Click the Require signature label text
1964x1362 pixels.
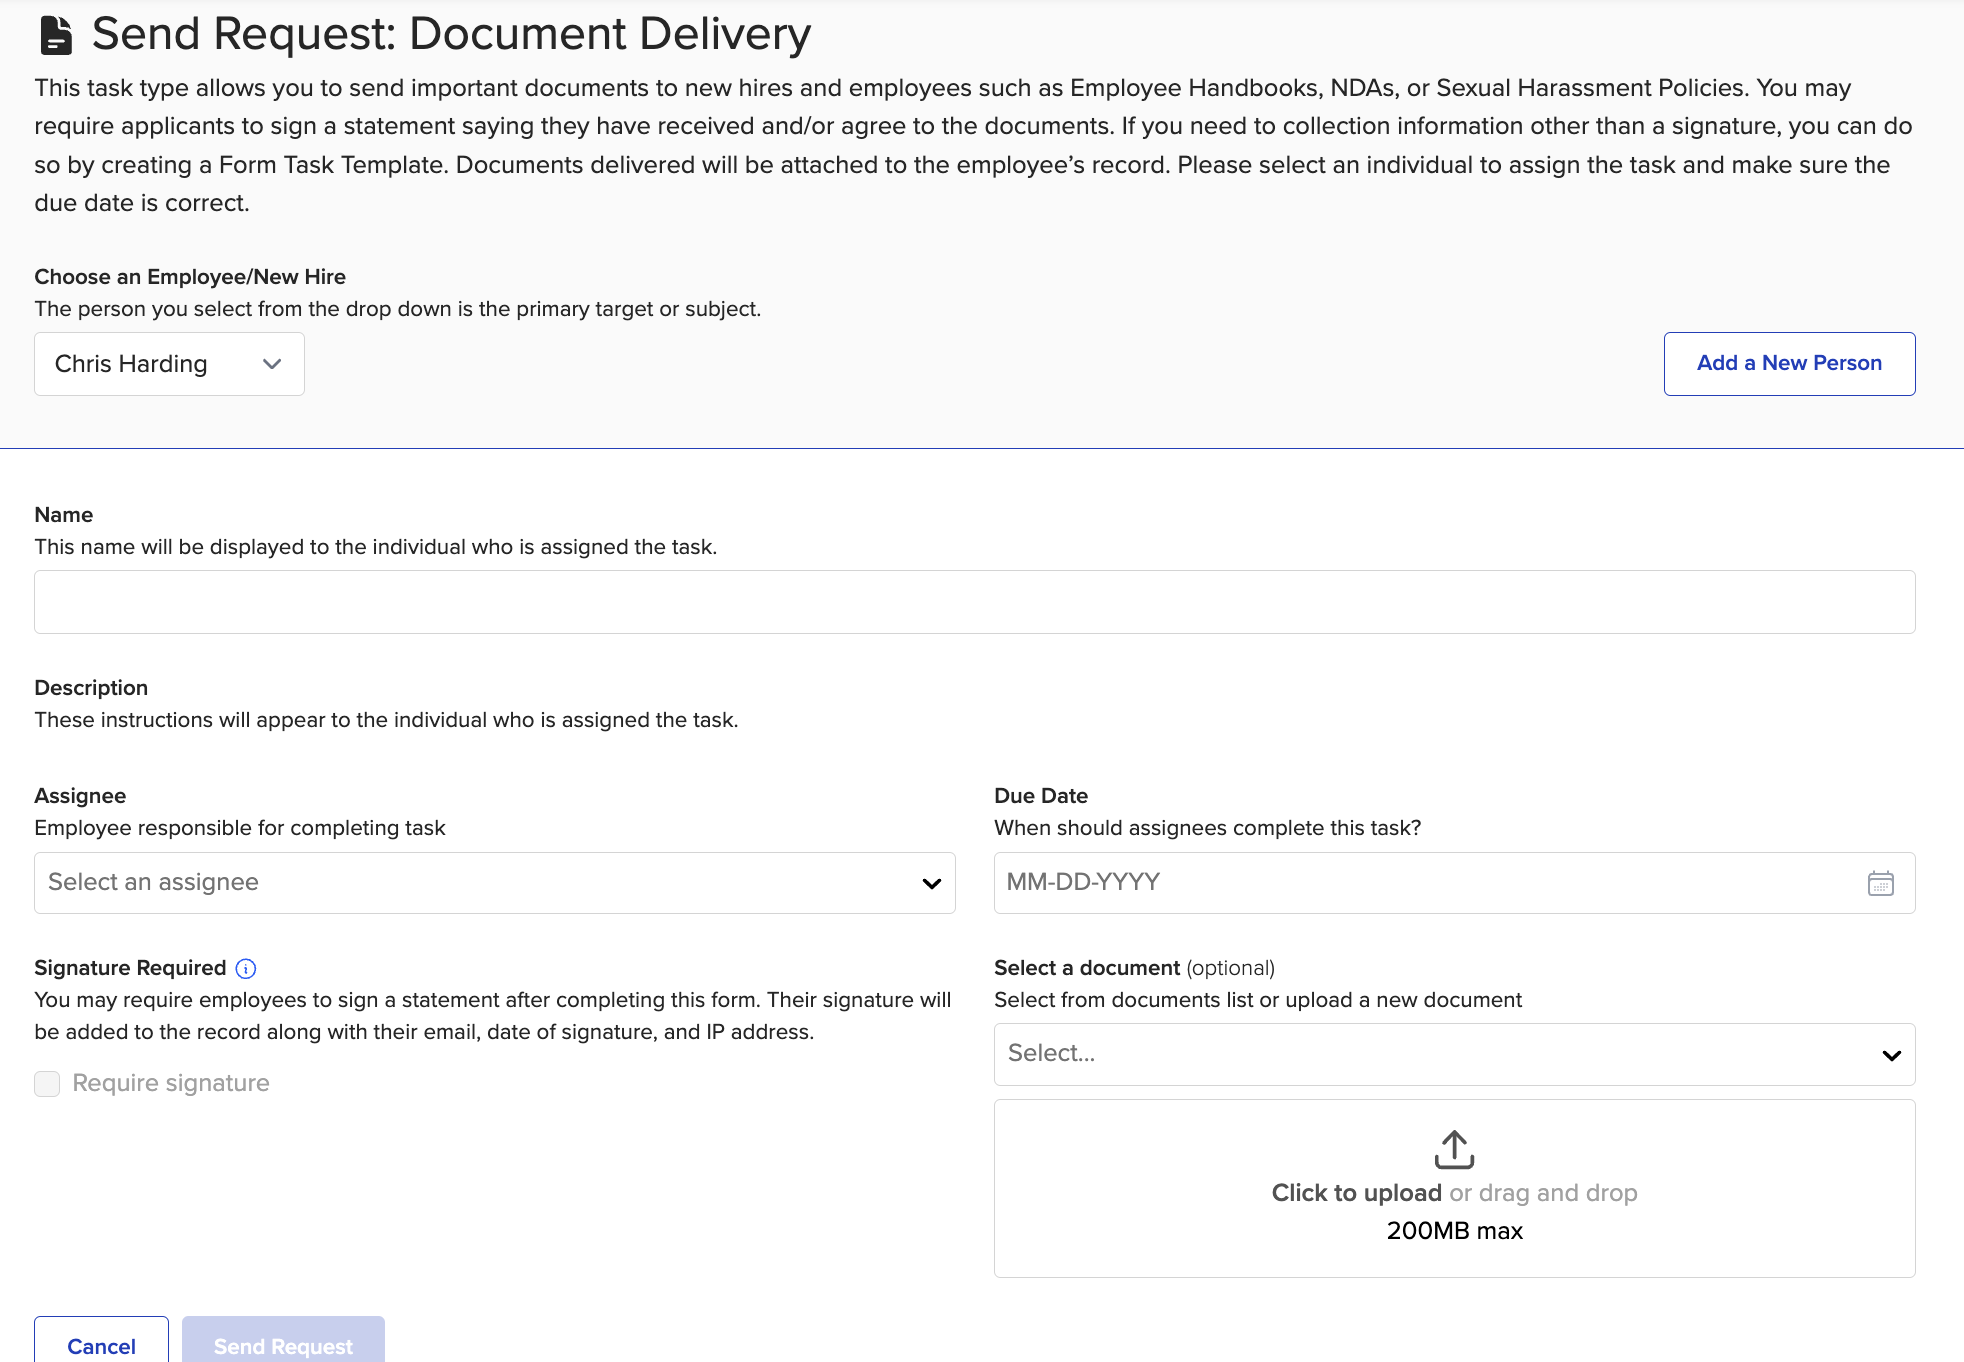(171, 1083)
